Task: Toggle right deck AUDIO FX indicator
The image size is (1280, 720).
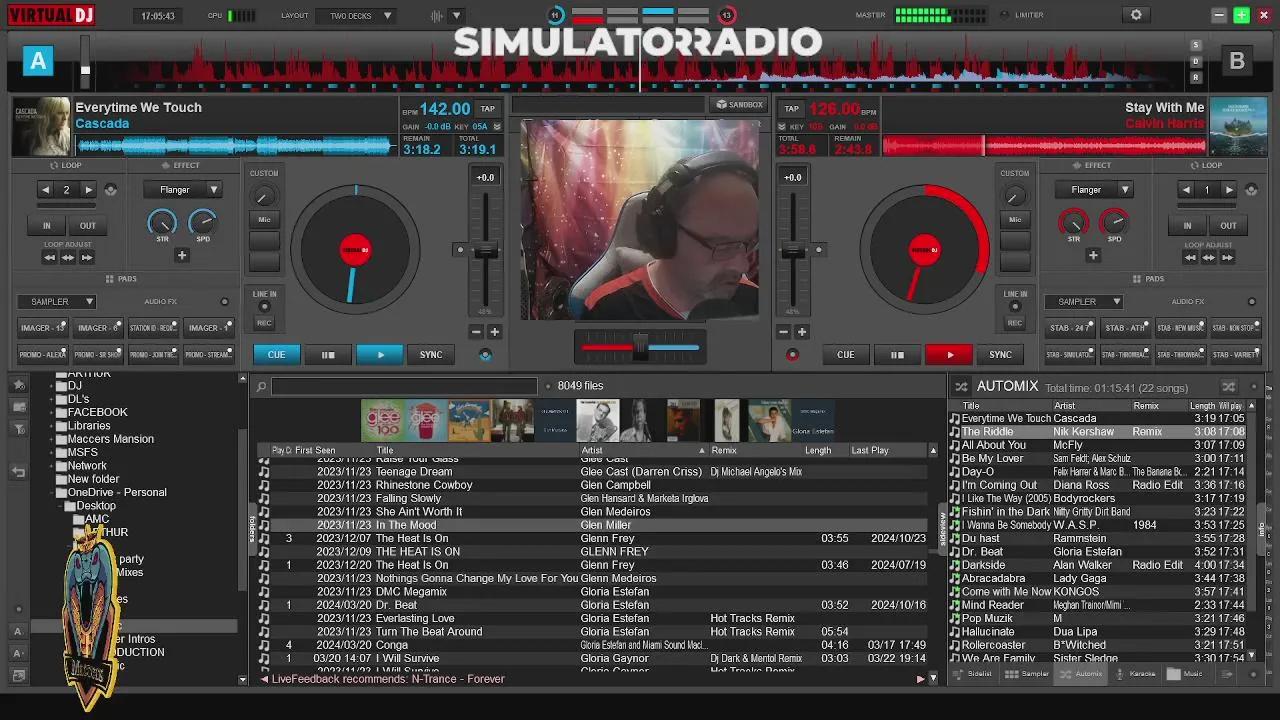Action: (x=1251, y=302)
